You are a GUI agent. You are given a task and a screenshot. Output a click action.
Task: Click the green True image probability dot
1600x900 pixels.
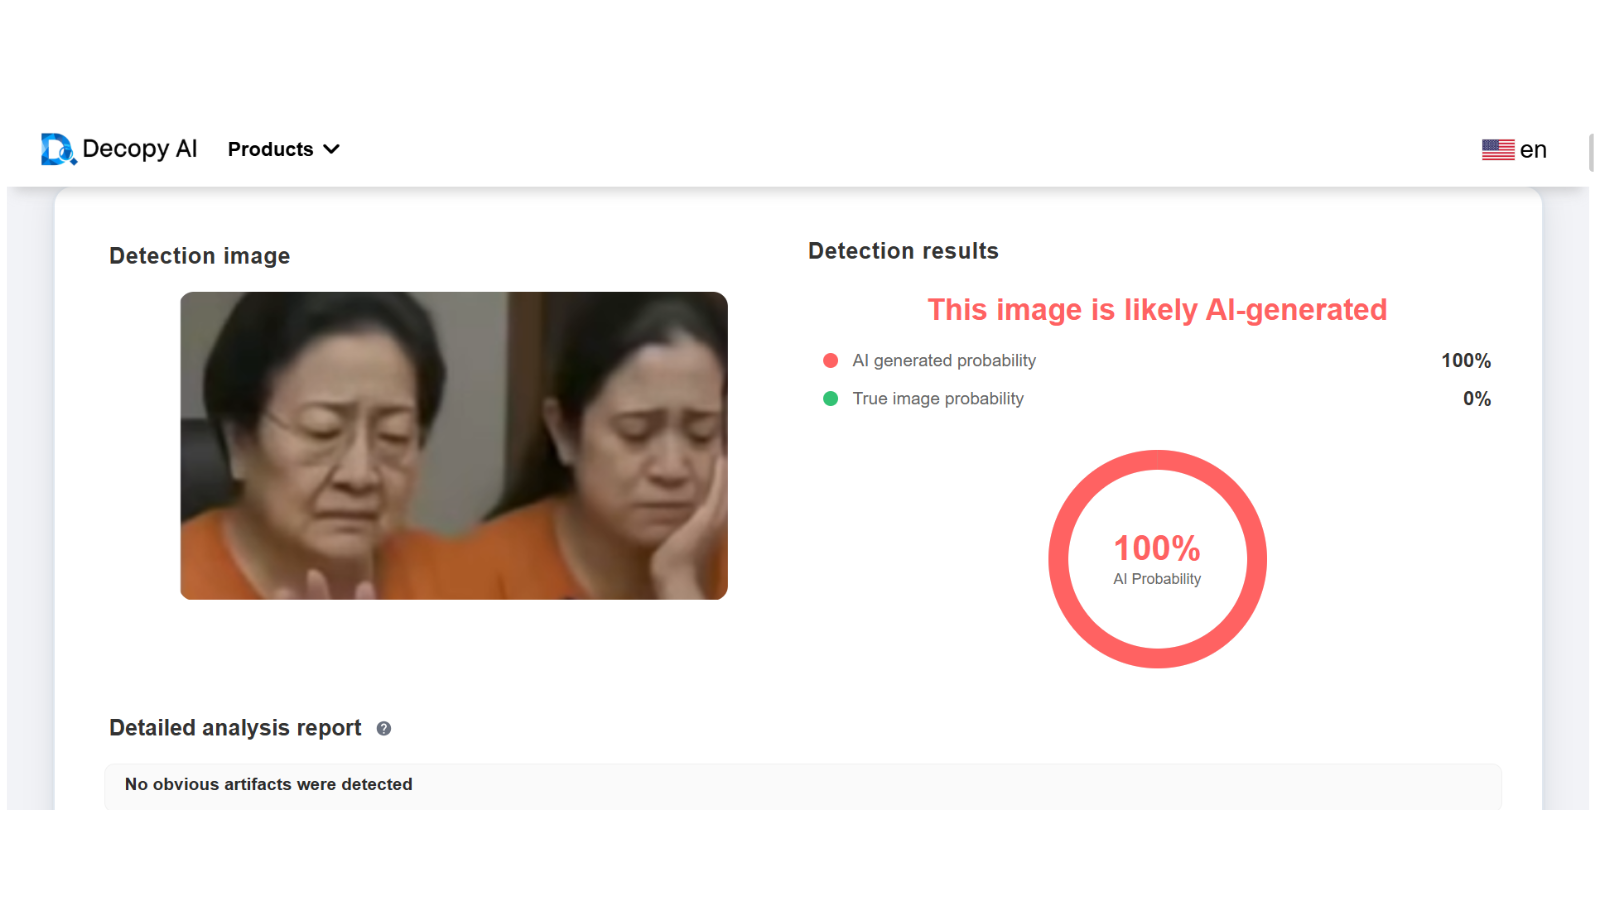click(x=830, y=399)
